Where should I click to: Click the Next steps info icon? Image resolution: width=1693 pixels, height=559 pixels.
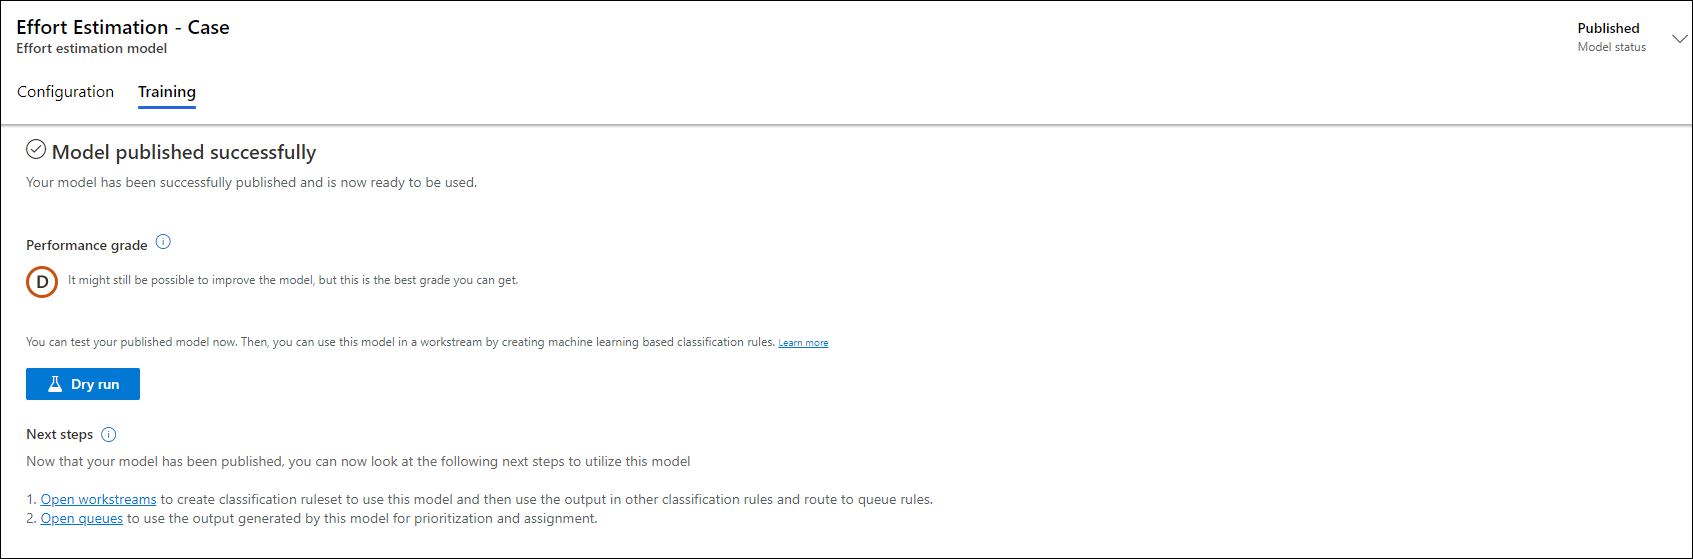(x=109, y=434)
